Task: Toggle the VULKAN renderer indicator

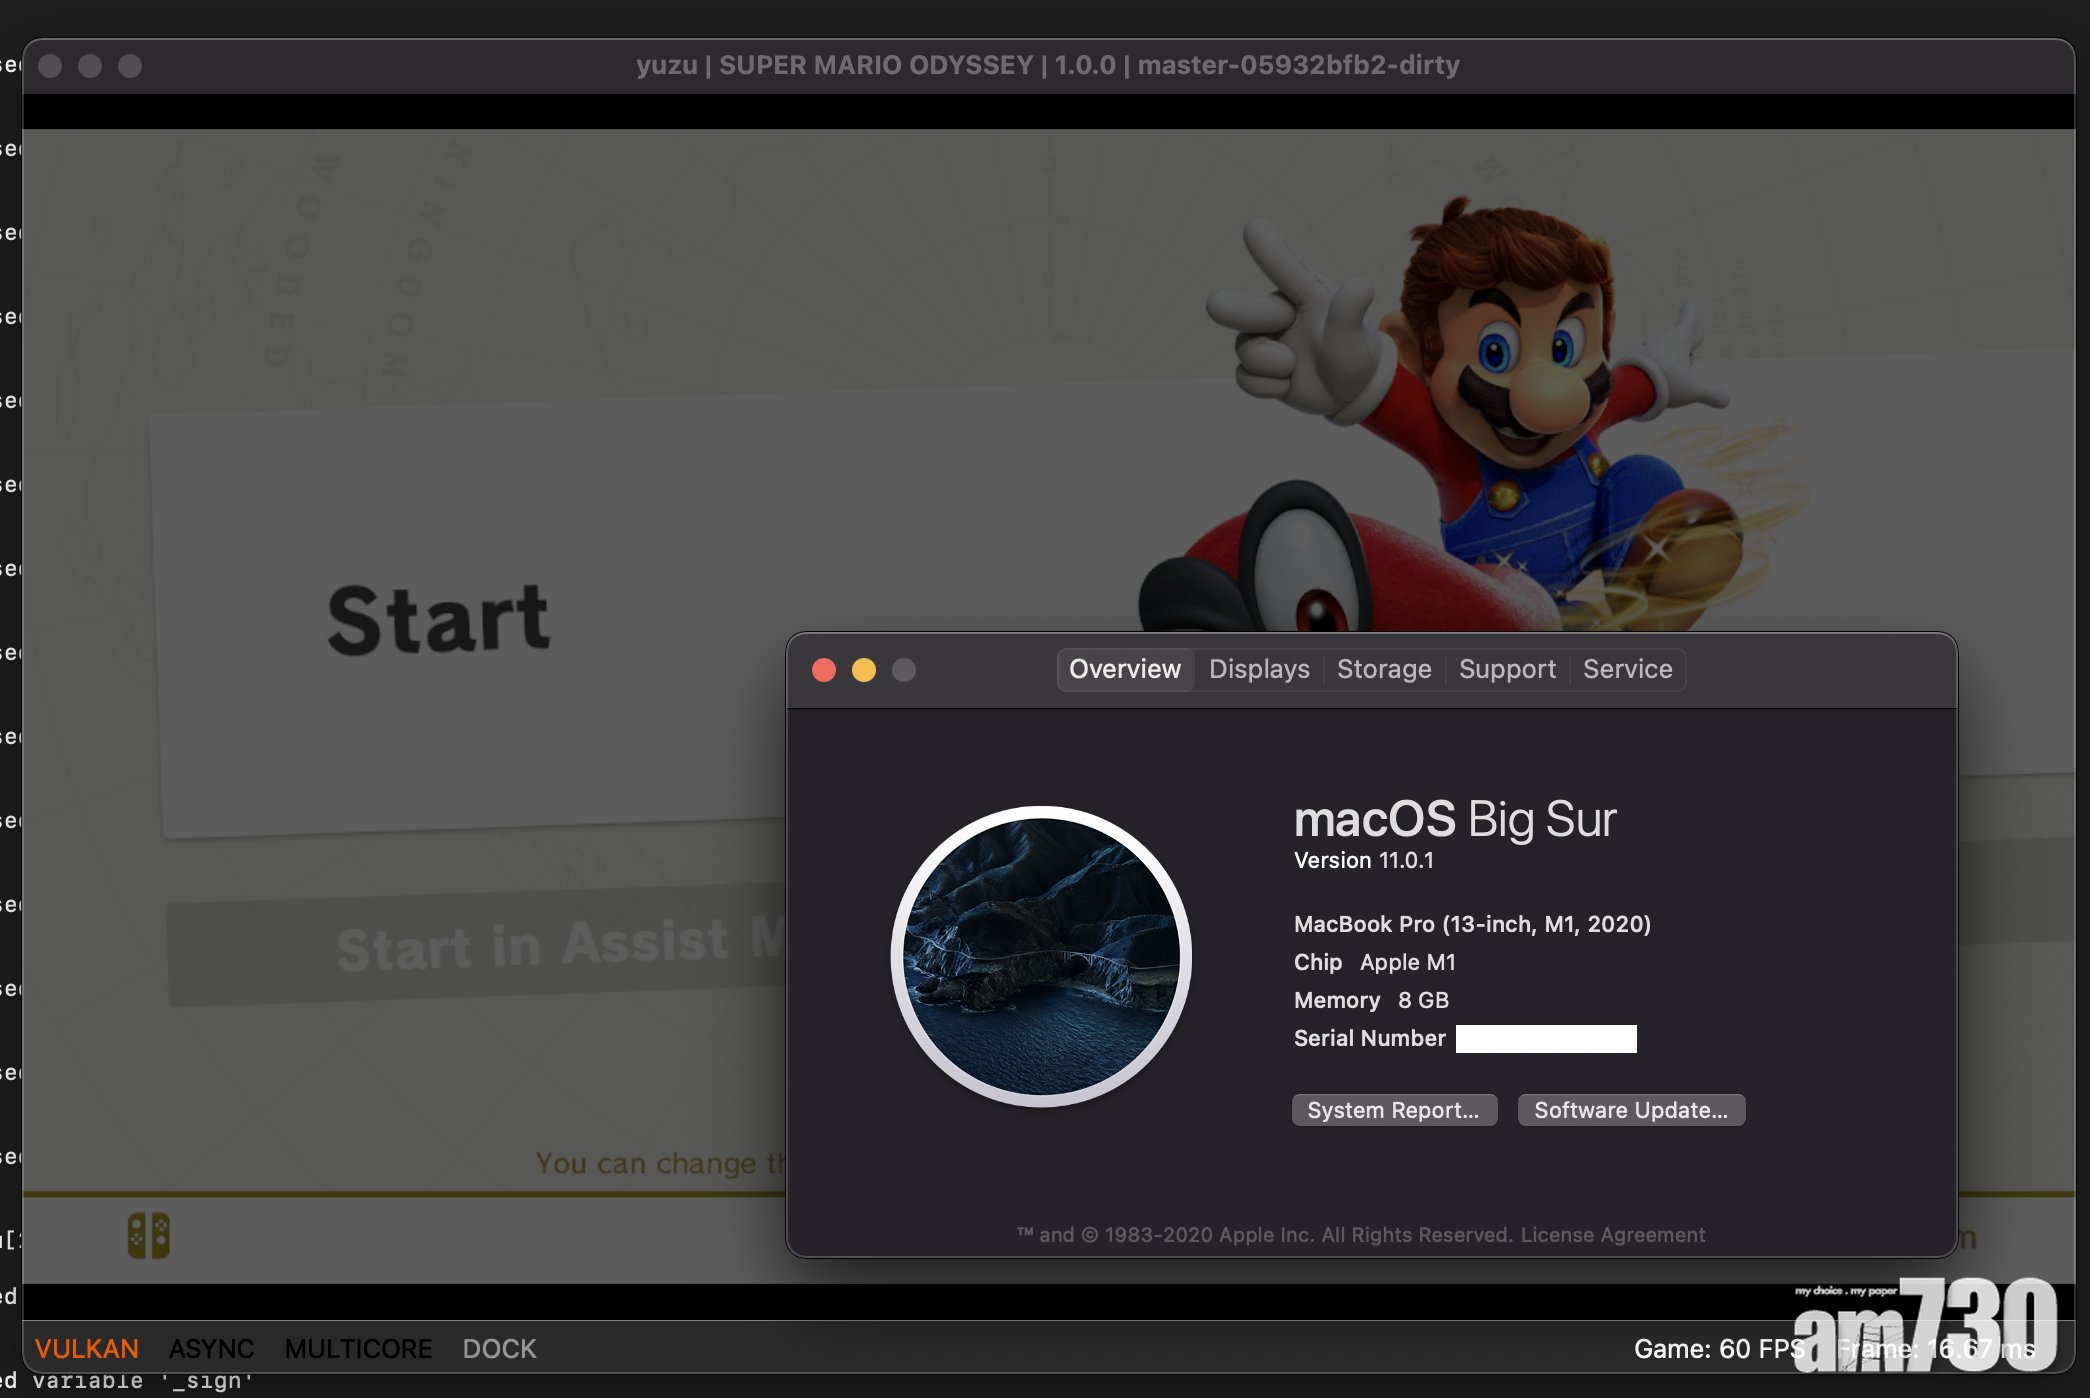Action: [x=87, y=1349]
